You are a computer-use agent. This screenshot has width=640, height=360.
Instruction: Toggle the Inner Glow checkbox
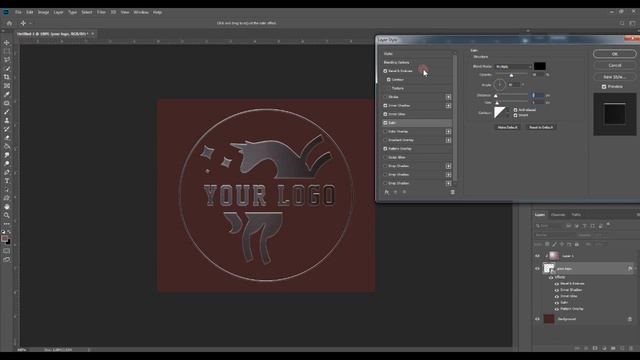click(x=385, y=114)
